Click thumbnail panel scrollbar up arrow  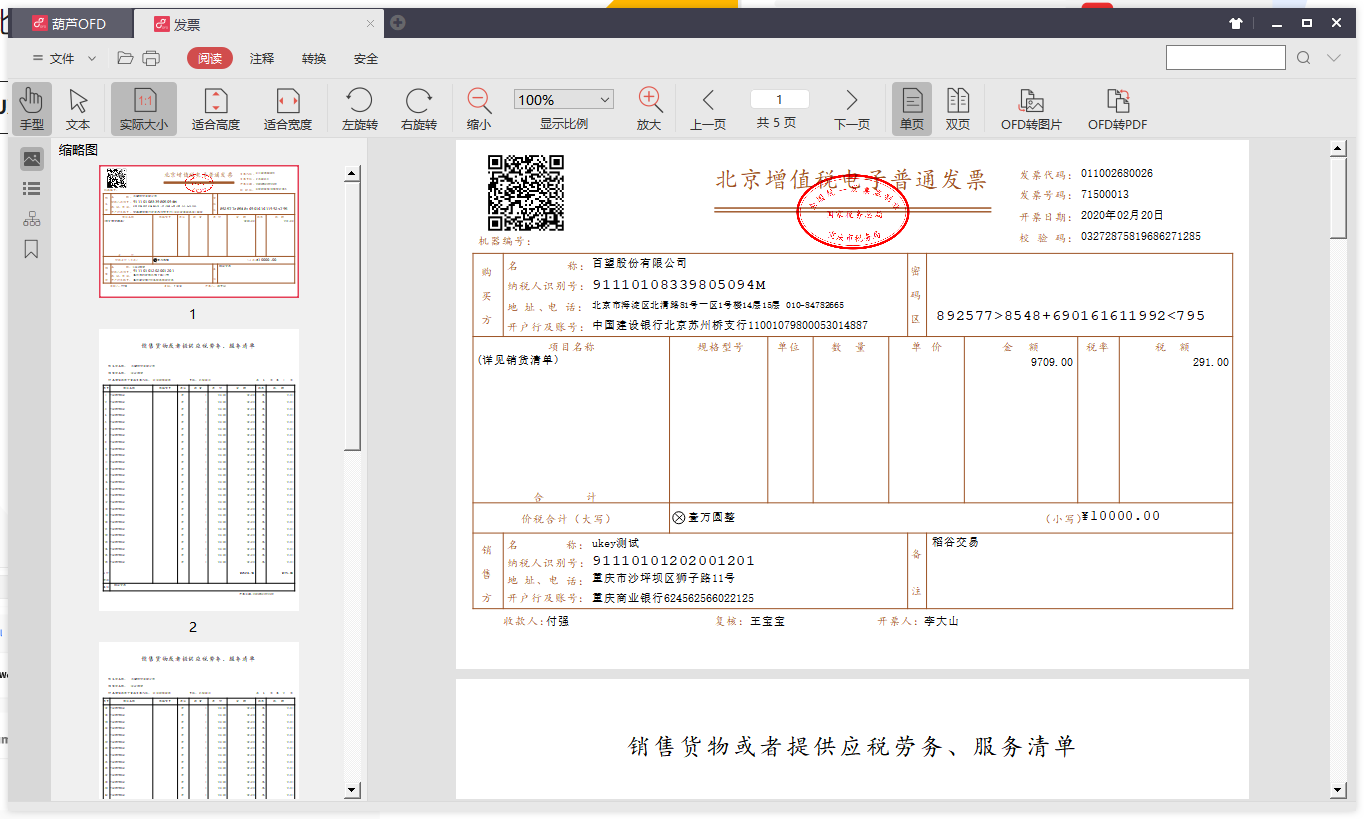[x=351, y=173]
